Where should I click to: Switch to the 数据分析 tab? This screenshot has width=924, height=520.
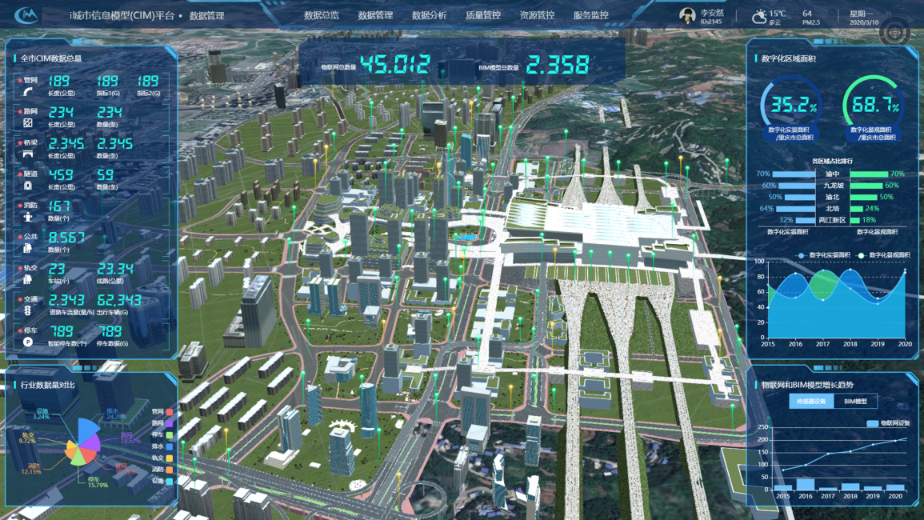tap(429, 16)
